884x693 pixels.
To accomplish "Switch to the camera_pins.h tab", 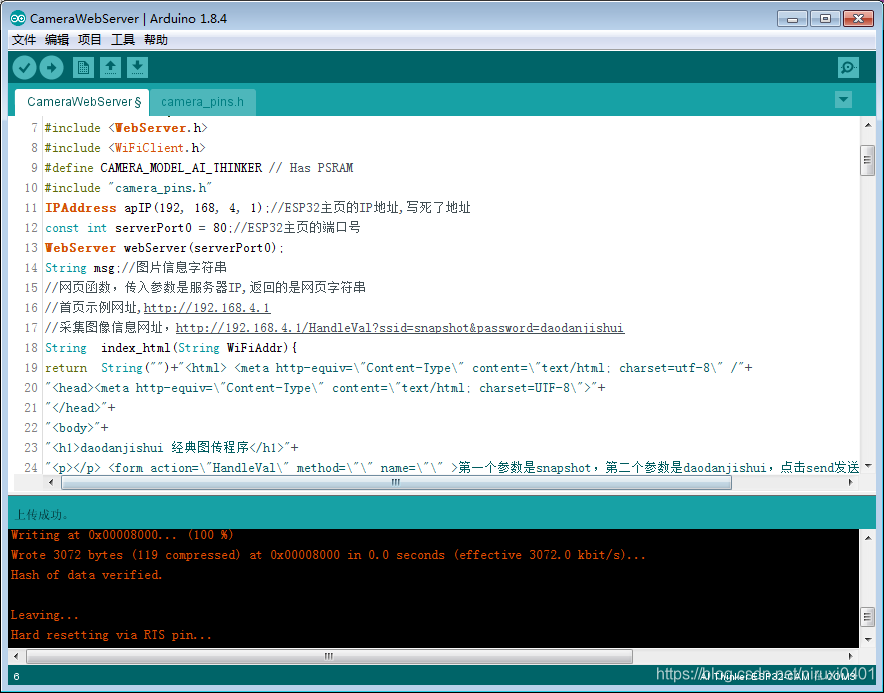I will point(202,102).
